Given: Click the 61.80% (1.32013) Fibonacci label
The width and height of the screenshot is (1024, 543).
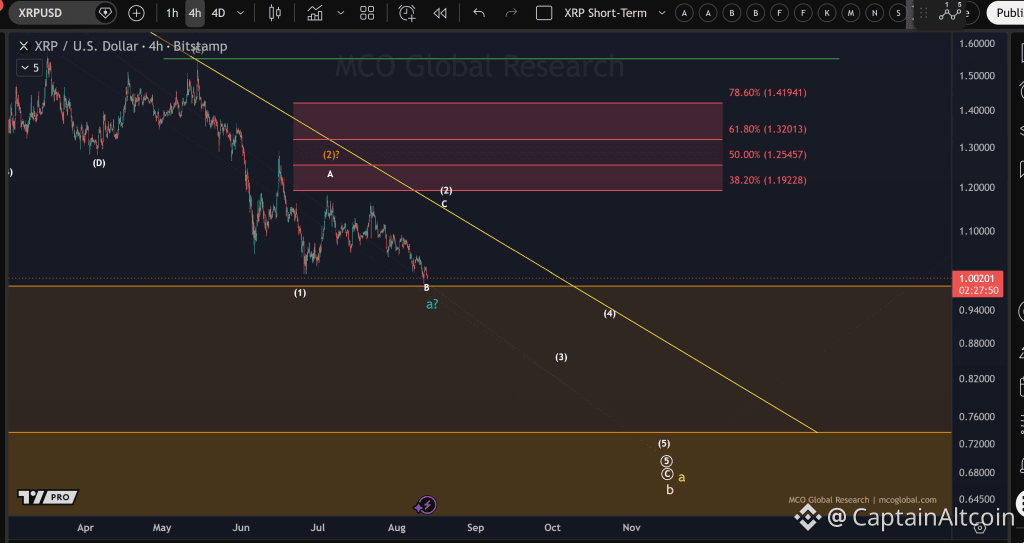Looking at the screenshot, I should click(x=767, y=129).
